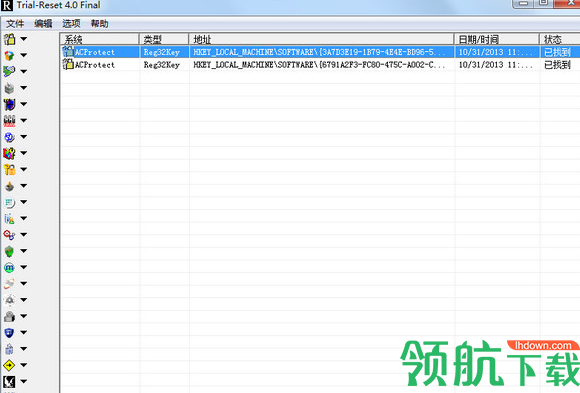Viewport: 580px width, 393px height.
Task: Click the orange and gray swoosh icon
Action: tap(9, 283)
